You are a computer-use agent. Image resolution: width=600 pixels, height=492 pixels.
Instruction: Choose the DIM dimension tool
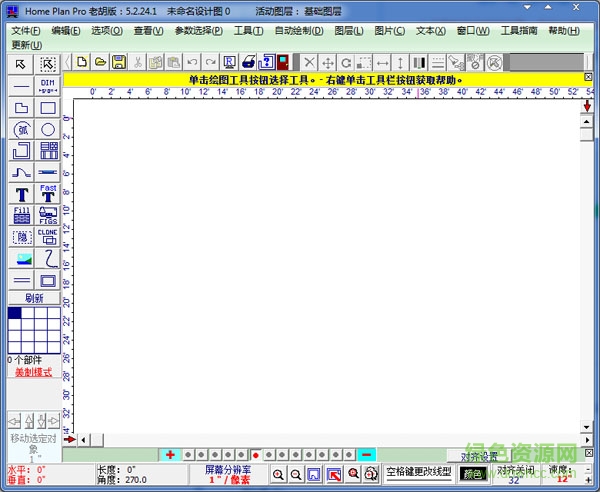point(48,86)
